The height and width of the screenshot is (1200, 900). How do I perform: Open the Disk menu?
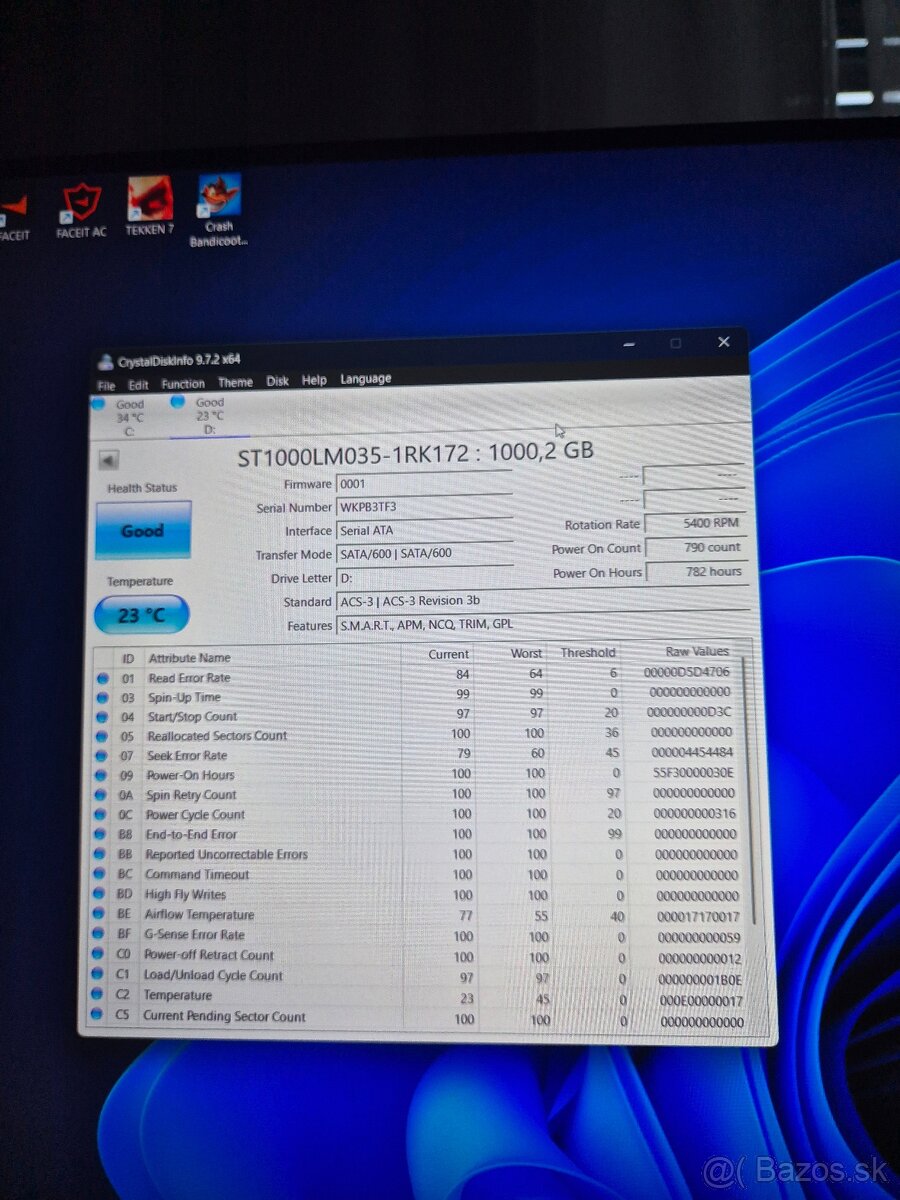tap(277, 380)
